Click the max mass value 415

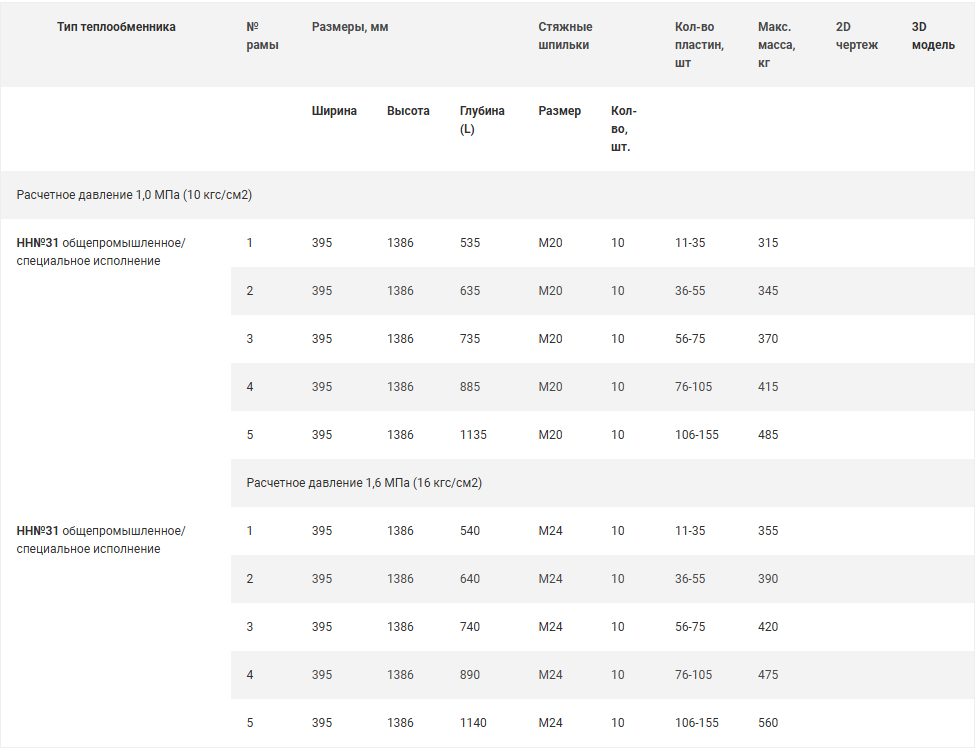click(768, 387)
